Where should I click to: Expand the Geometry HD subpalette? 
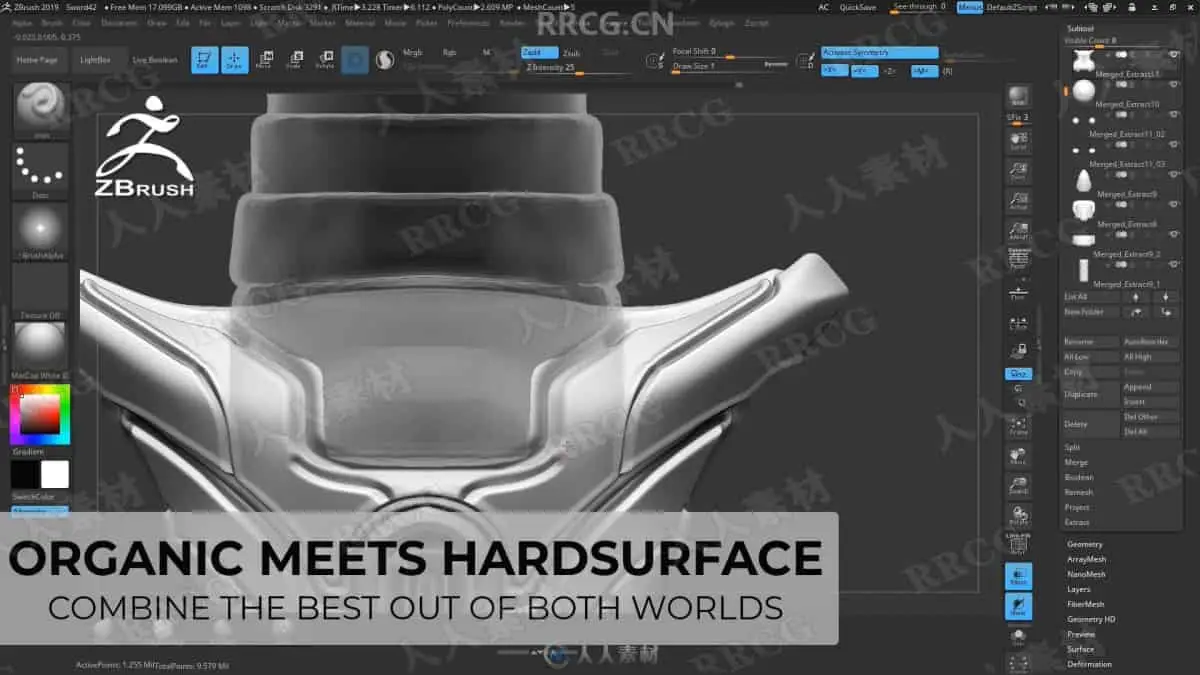[1090, 619]
